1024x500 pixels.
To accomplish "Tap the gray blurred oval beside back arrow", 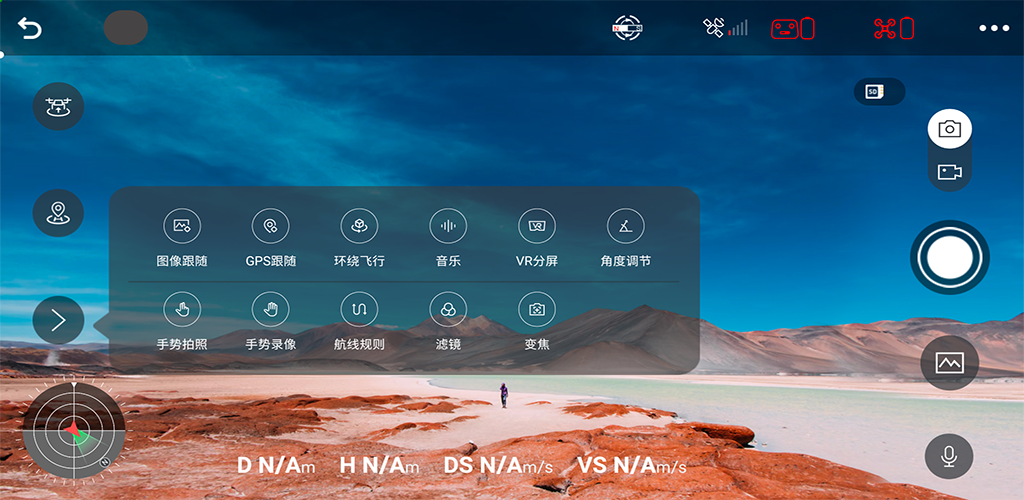I will pyautogui.click(x=125, y=27).
